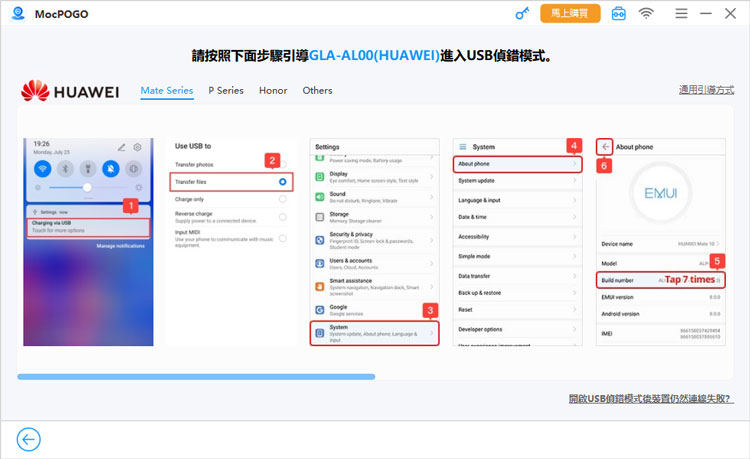Screen dimensions: 750x459
Task: Click the MocPOGO logo icon
Action: pyautogui.click(x=17, y=14)
